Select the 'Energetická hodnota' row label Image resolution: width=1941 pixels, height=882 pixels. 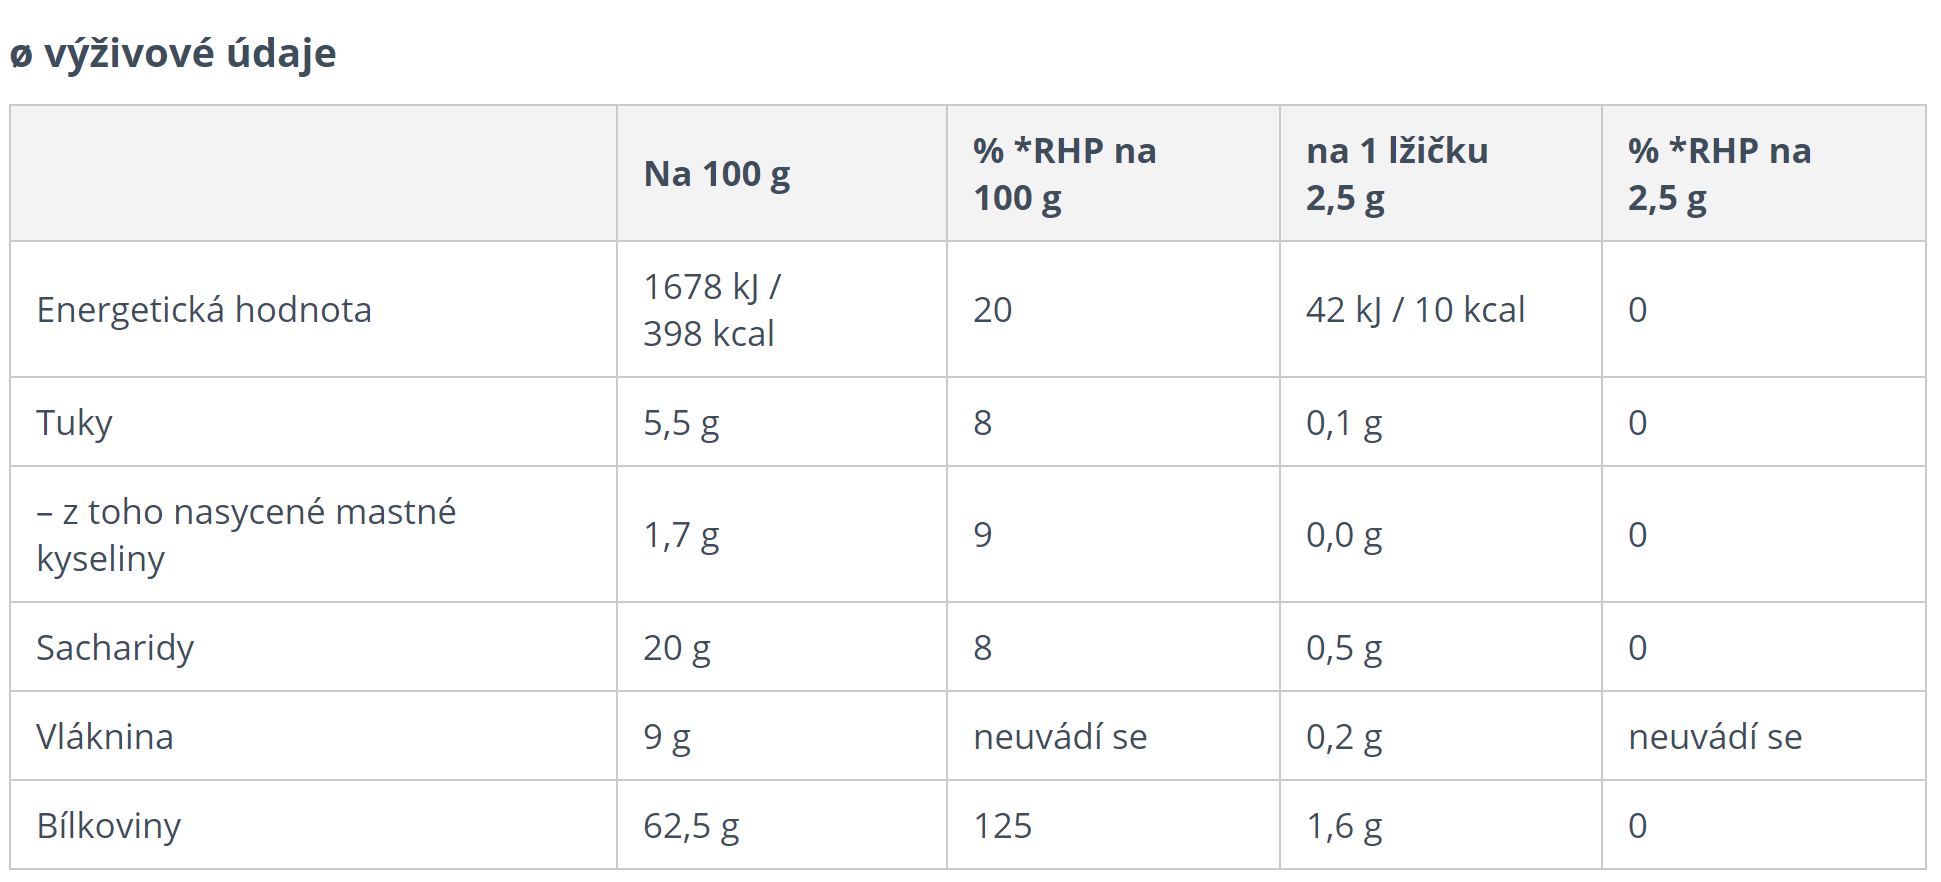[x=204, y=310]
